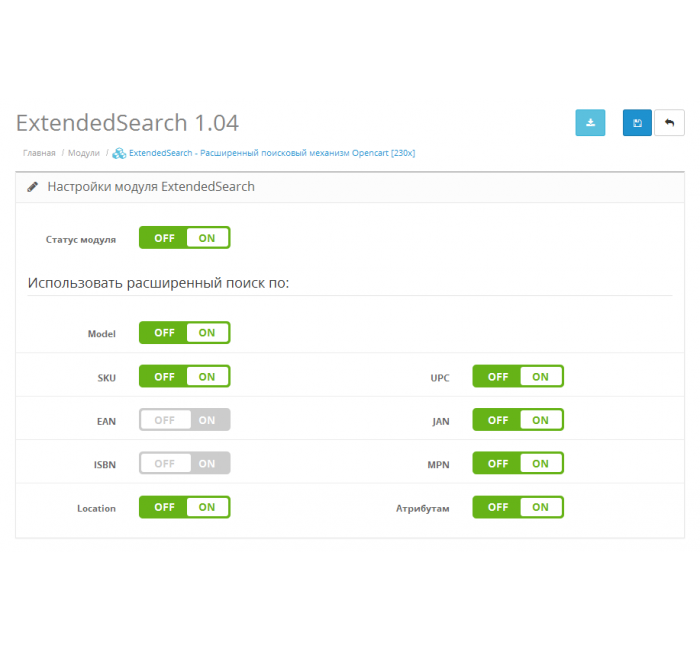Click the back arrow return button

pos(669,122)
